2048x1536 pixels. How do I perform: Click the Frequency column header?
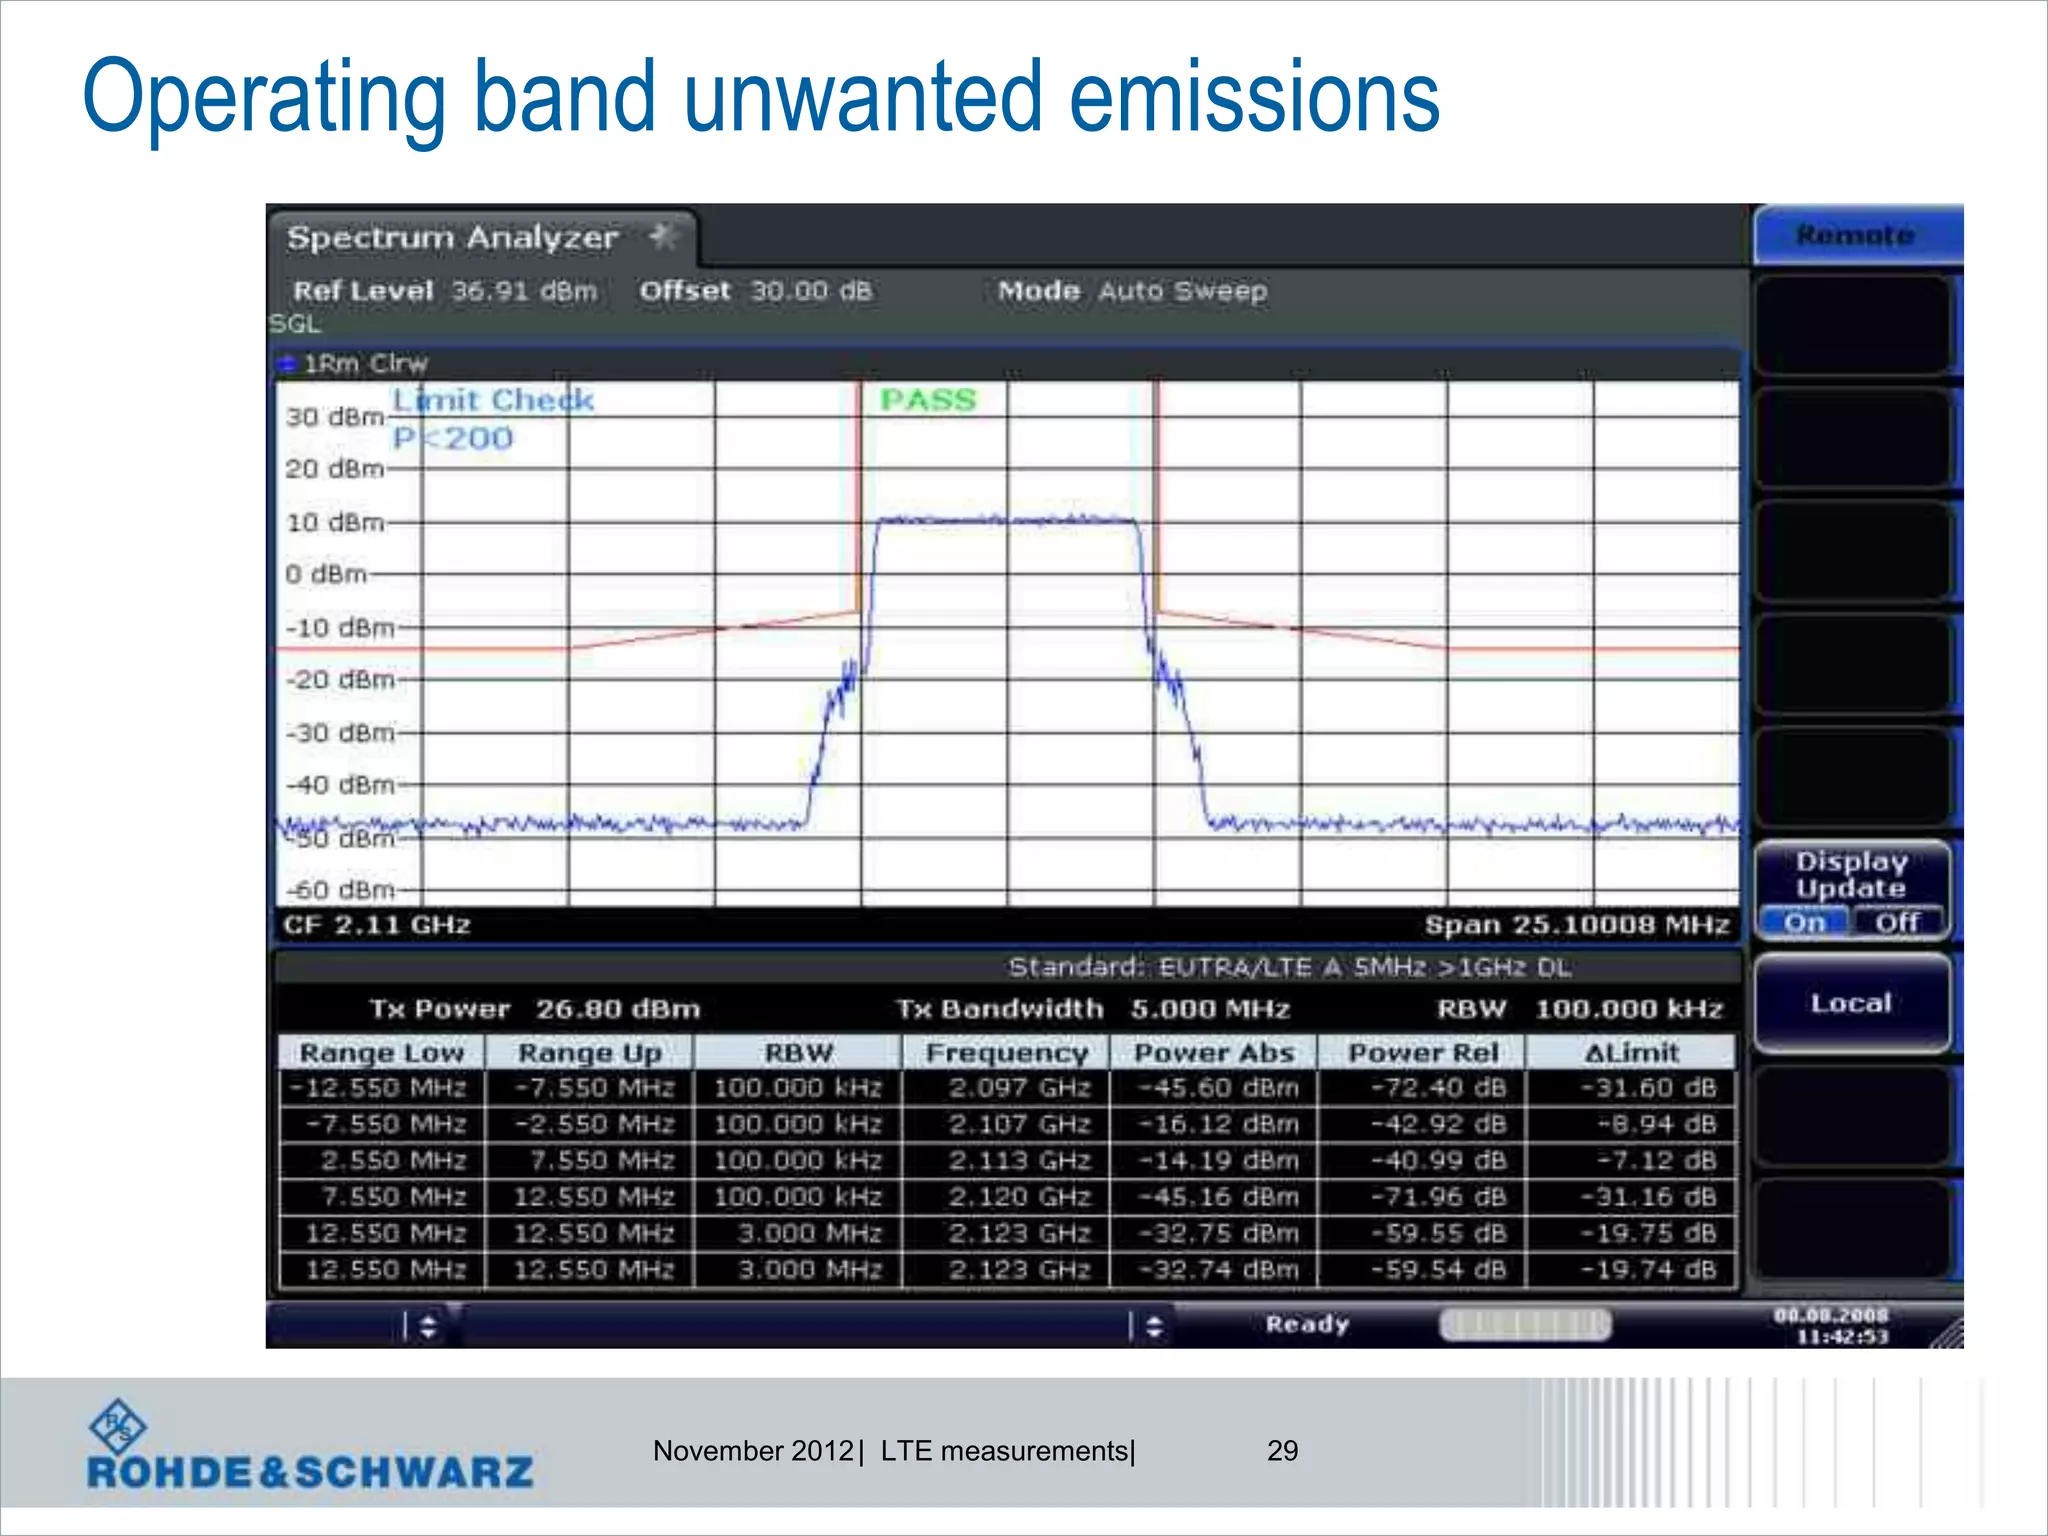[1006, 1053]
